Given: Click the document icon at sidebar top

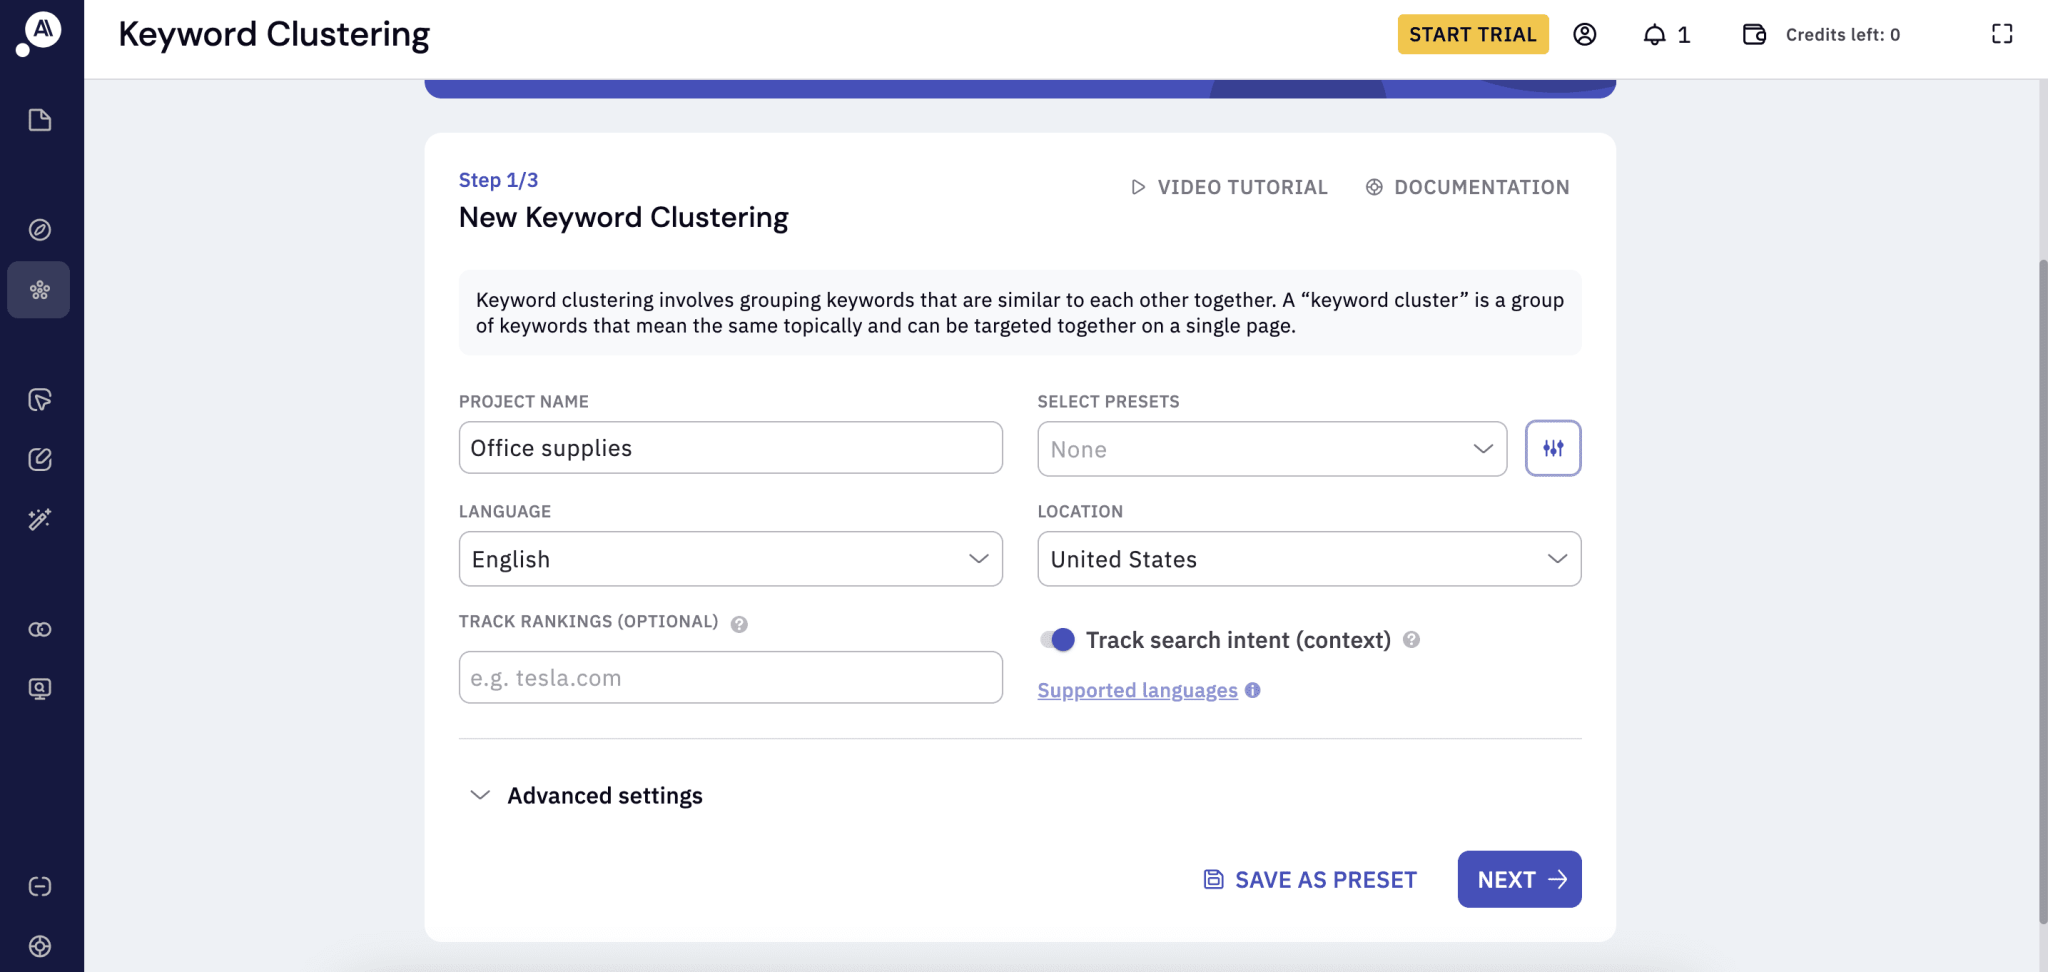Looking at the screenshot, I should click(x=39, y=119).
